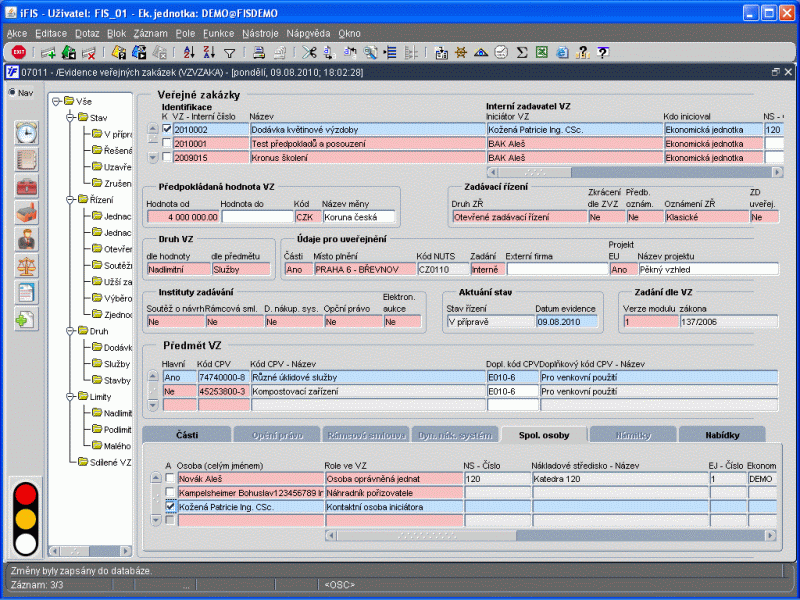Click the ship wheel toolbar icon
Screen dimensions: 800x600
pos(461,52)
